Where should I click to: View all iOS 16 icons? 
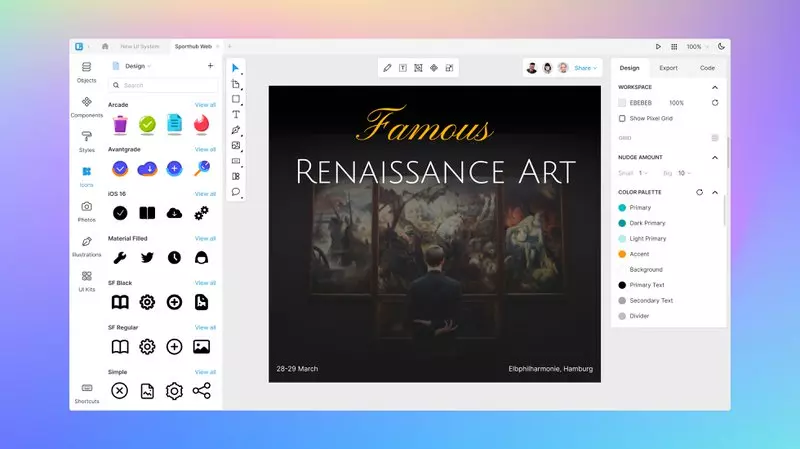click(205, 194)
